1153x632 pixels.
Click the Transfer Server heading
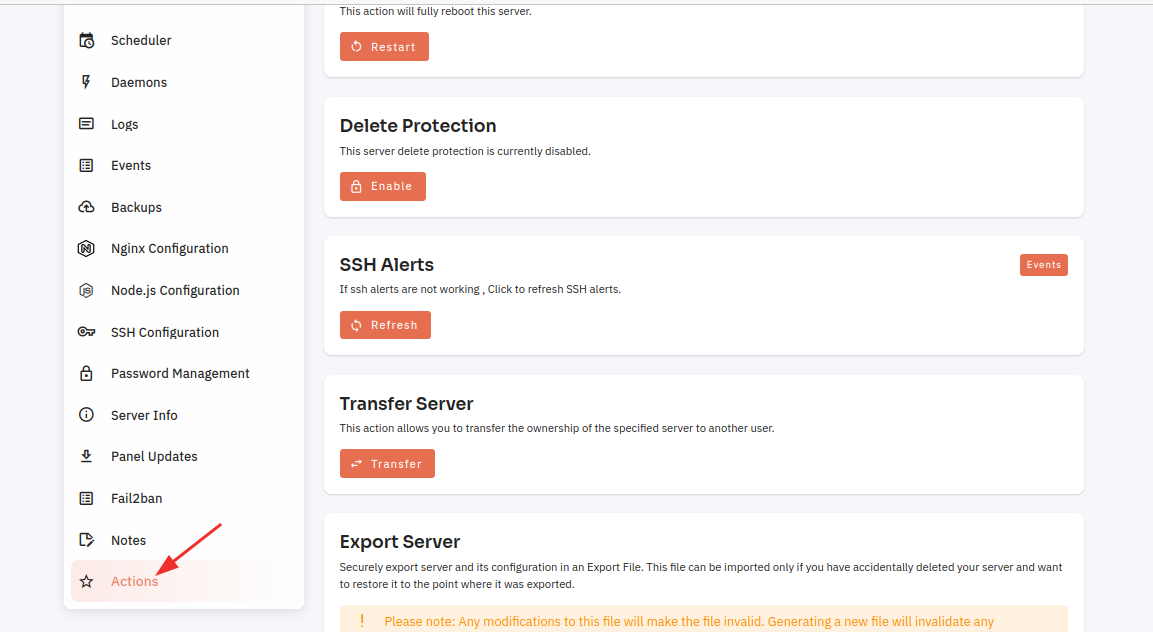tap(406, 404)
